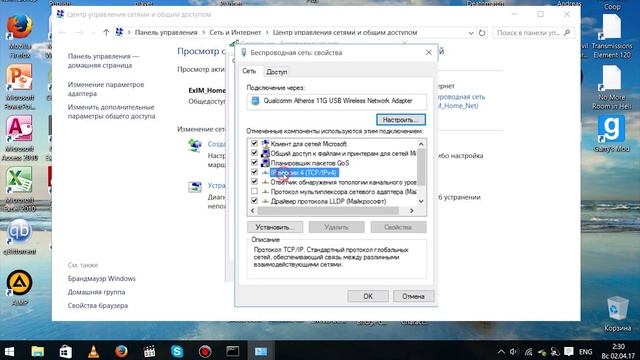Click the Удалить button

coord(336,227)
